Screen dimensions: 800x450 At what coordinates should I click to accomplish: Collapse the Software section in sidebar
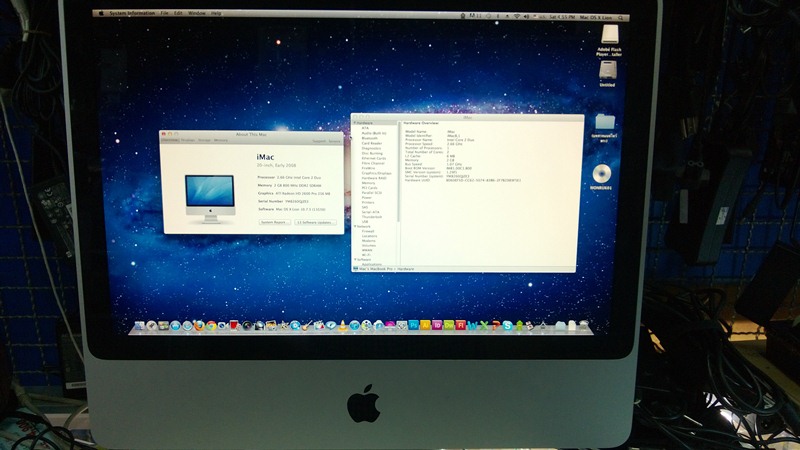coord(355,260)
